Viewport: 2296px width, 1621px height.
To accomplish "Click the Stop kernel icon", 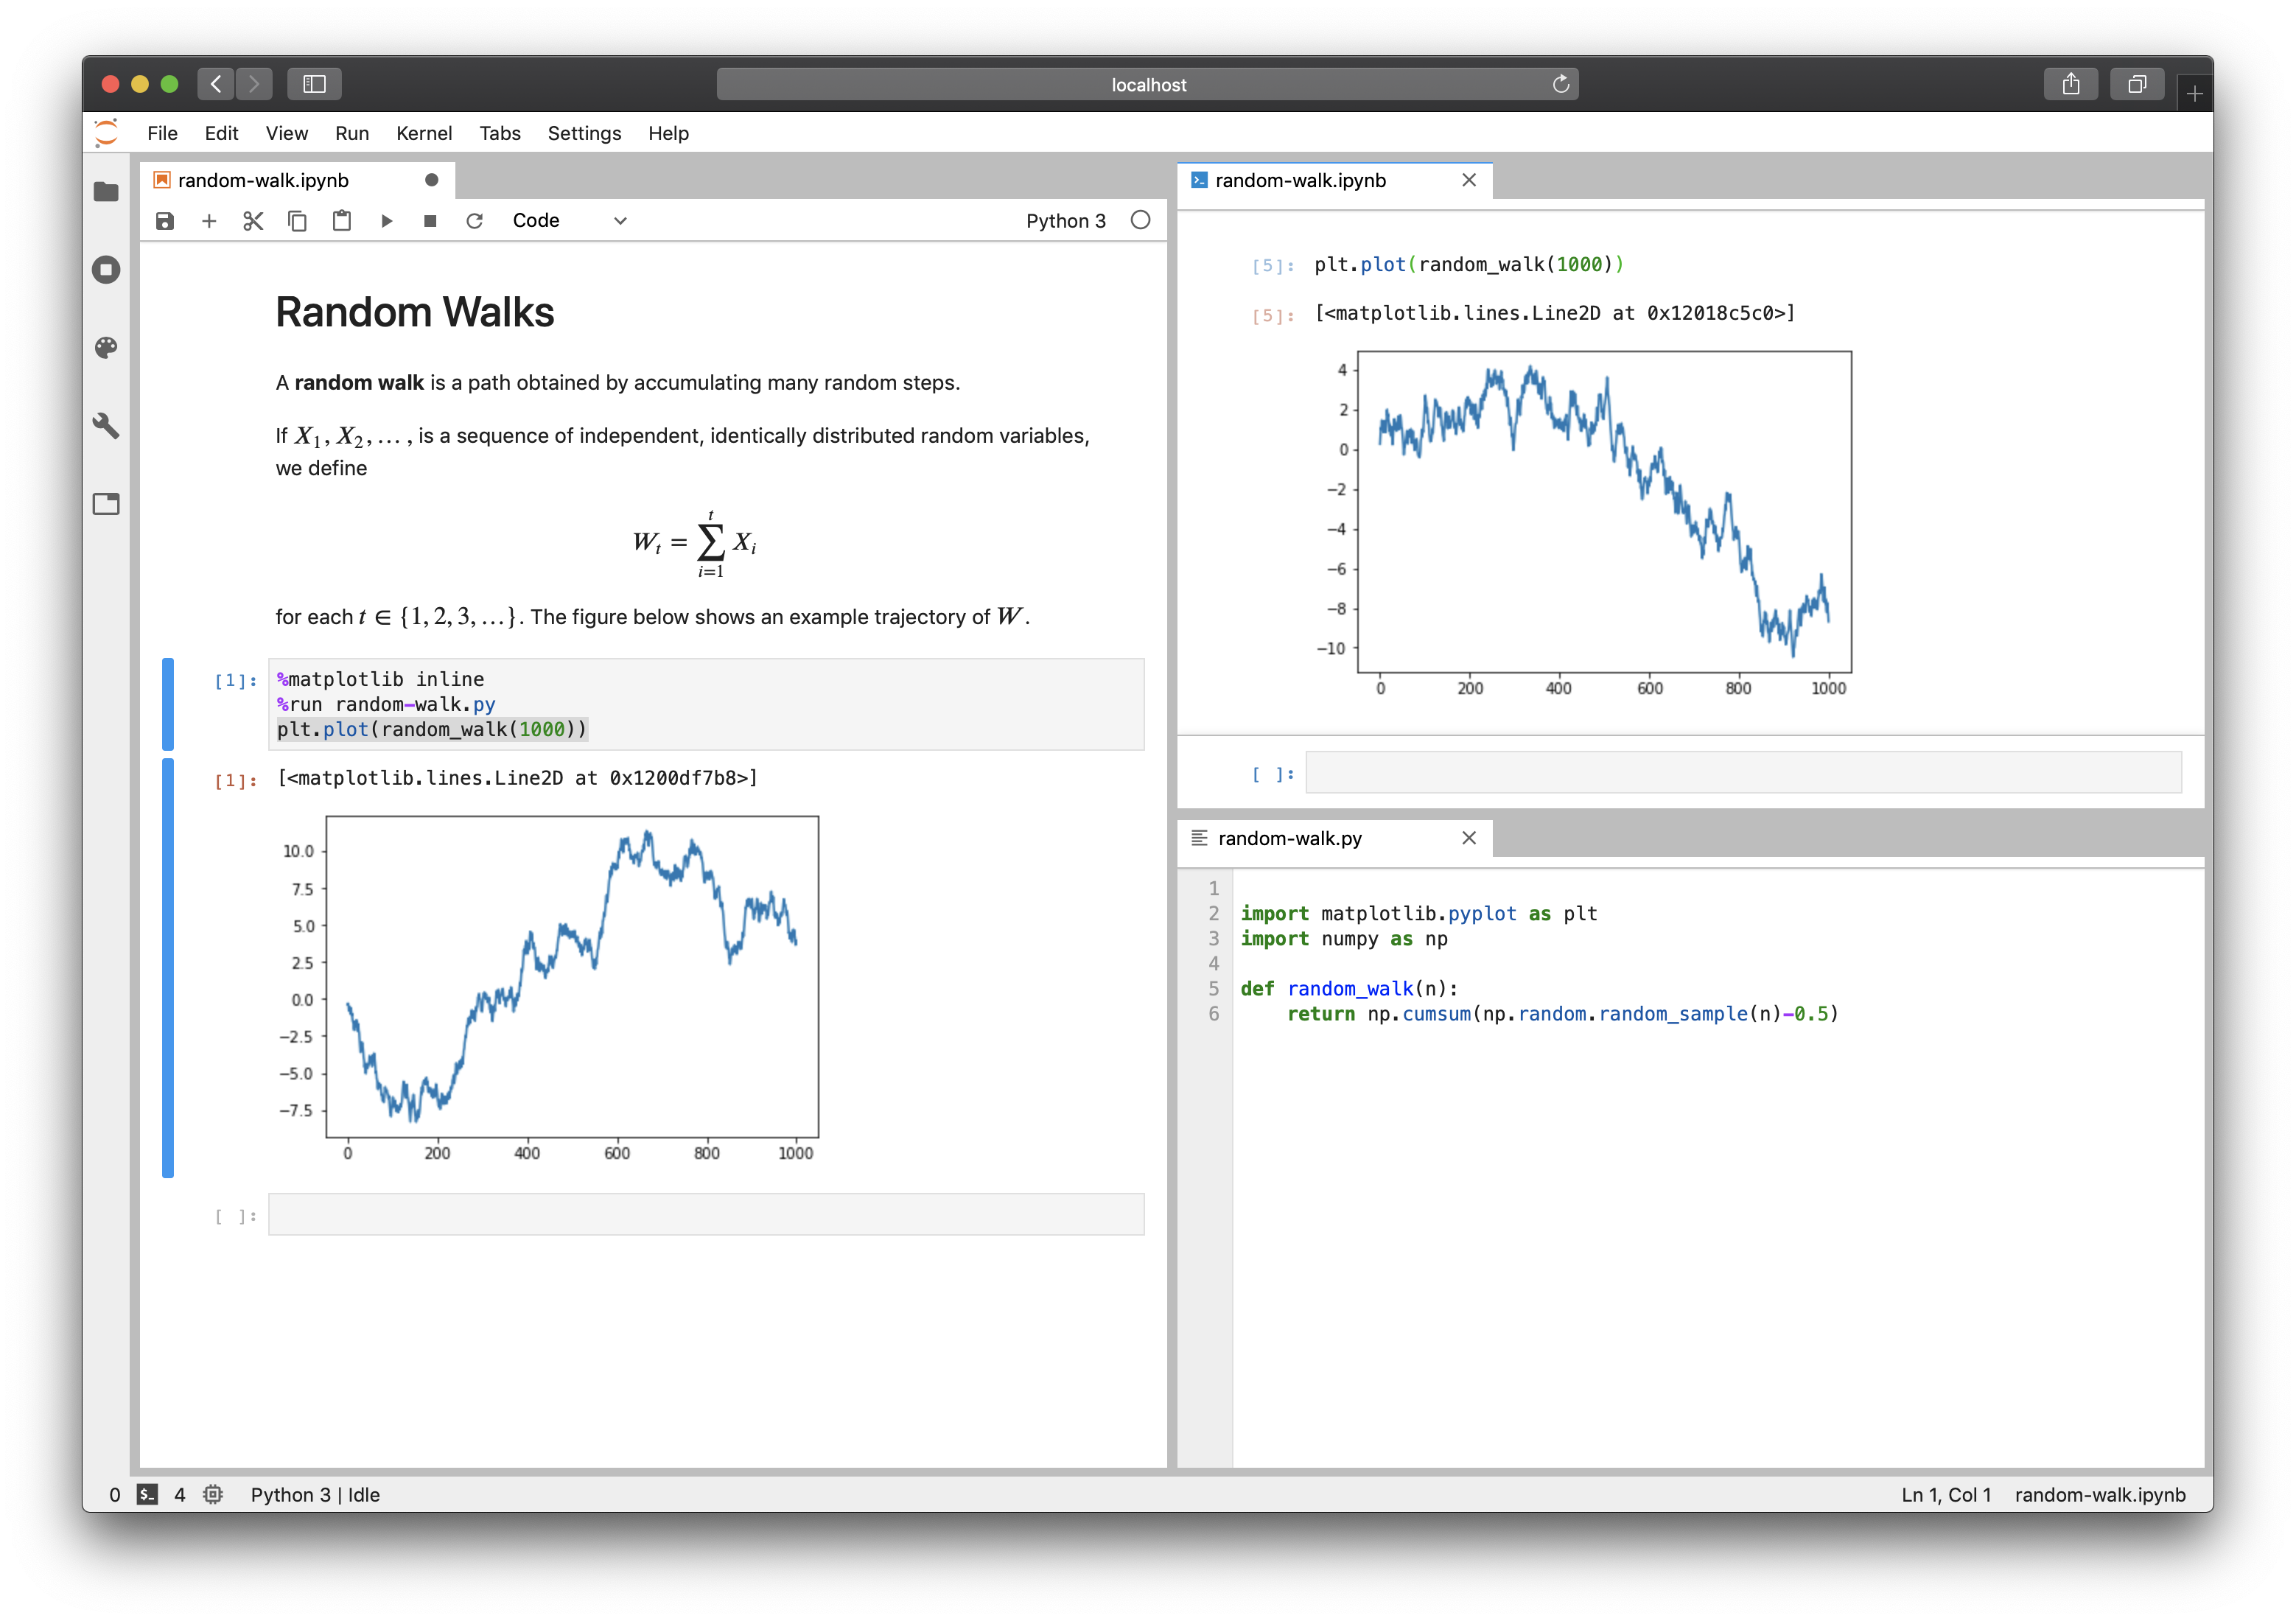I will (x=432, y=220).
